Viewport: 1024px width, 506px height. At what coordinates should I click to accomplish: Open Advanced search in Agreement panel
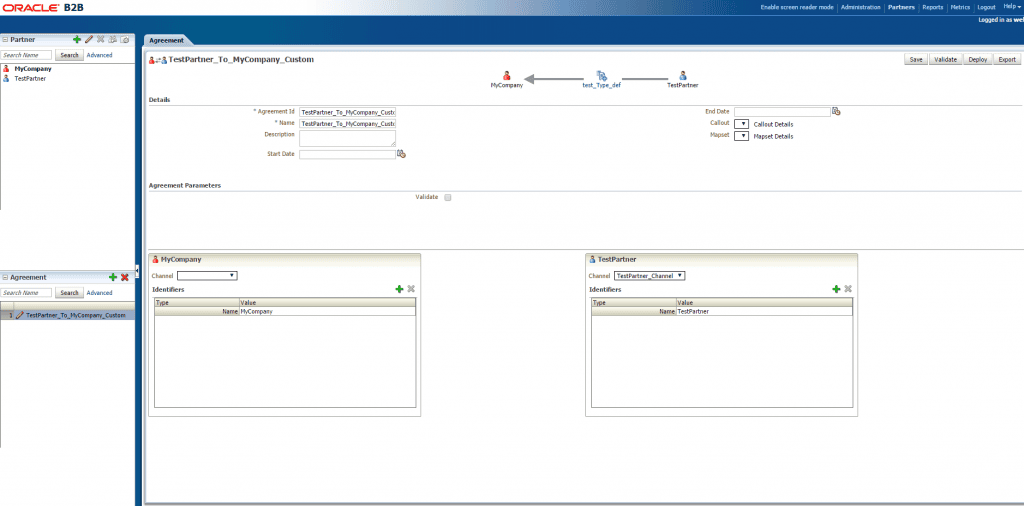[99, 293]
